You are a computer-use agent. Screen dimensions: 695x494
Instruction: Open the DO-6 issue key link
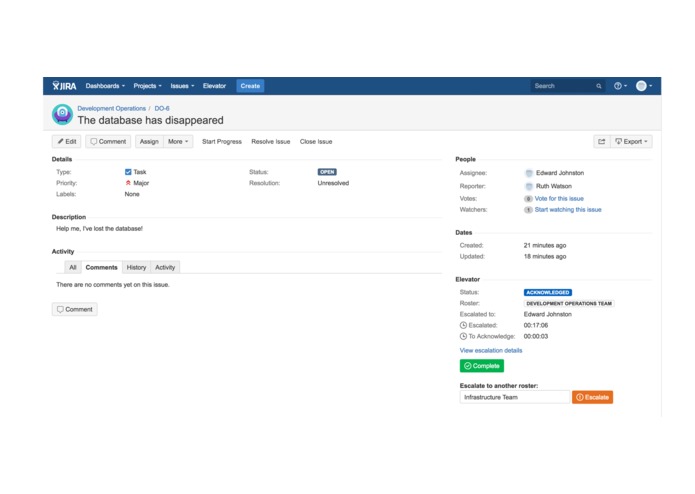162,108
